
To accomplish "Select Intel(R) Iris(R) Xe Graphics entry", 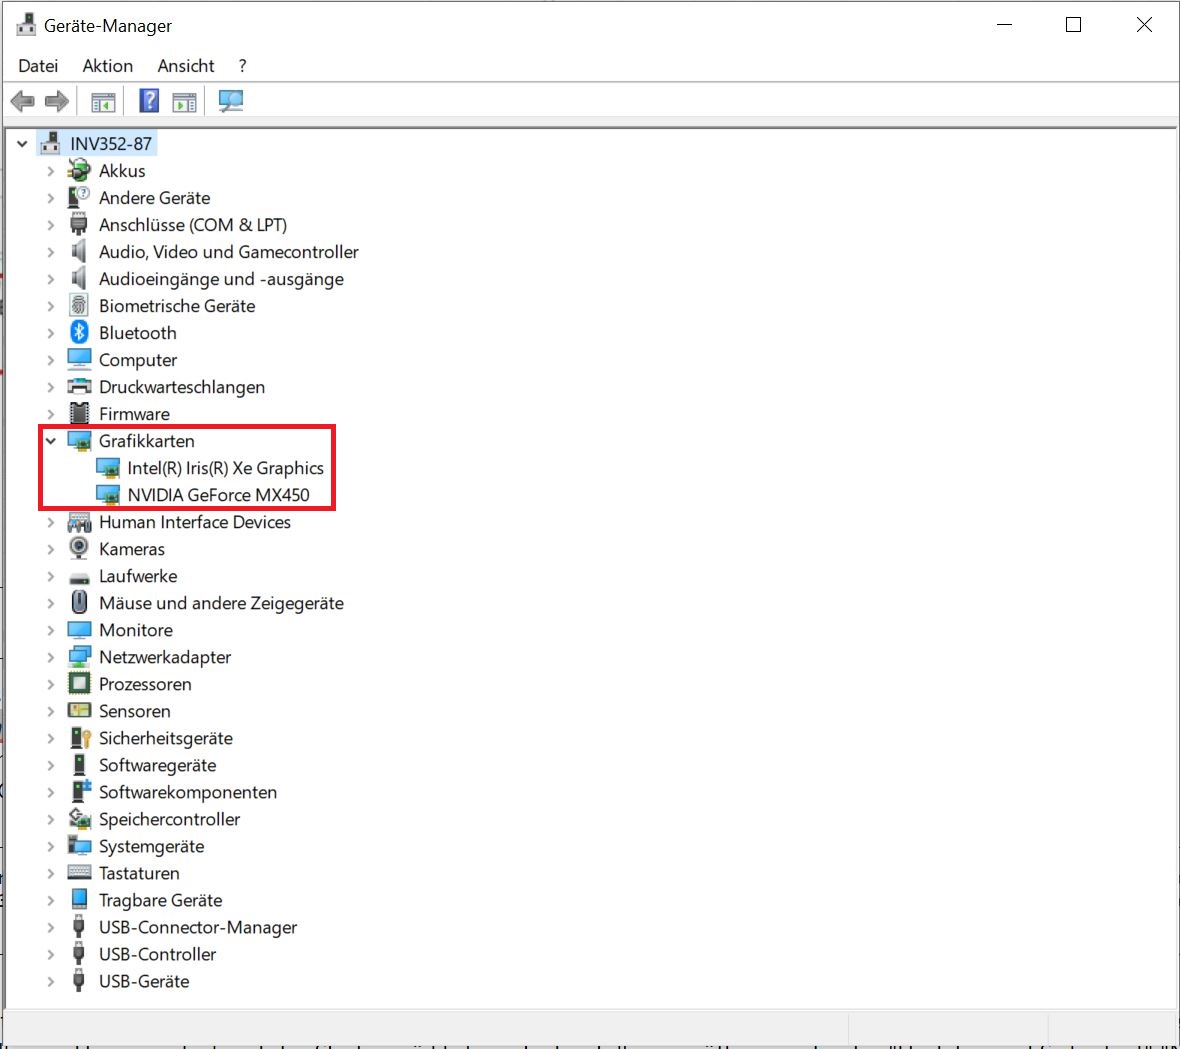I will coord(226,468).
